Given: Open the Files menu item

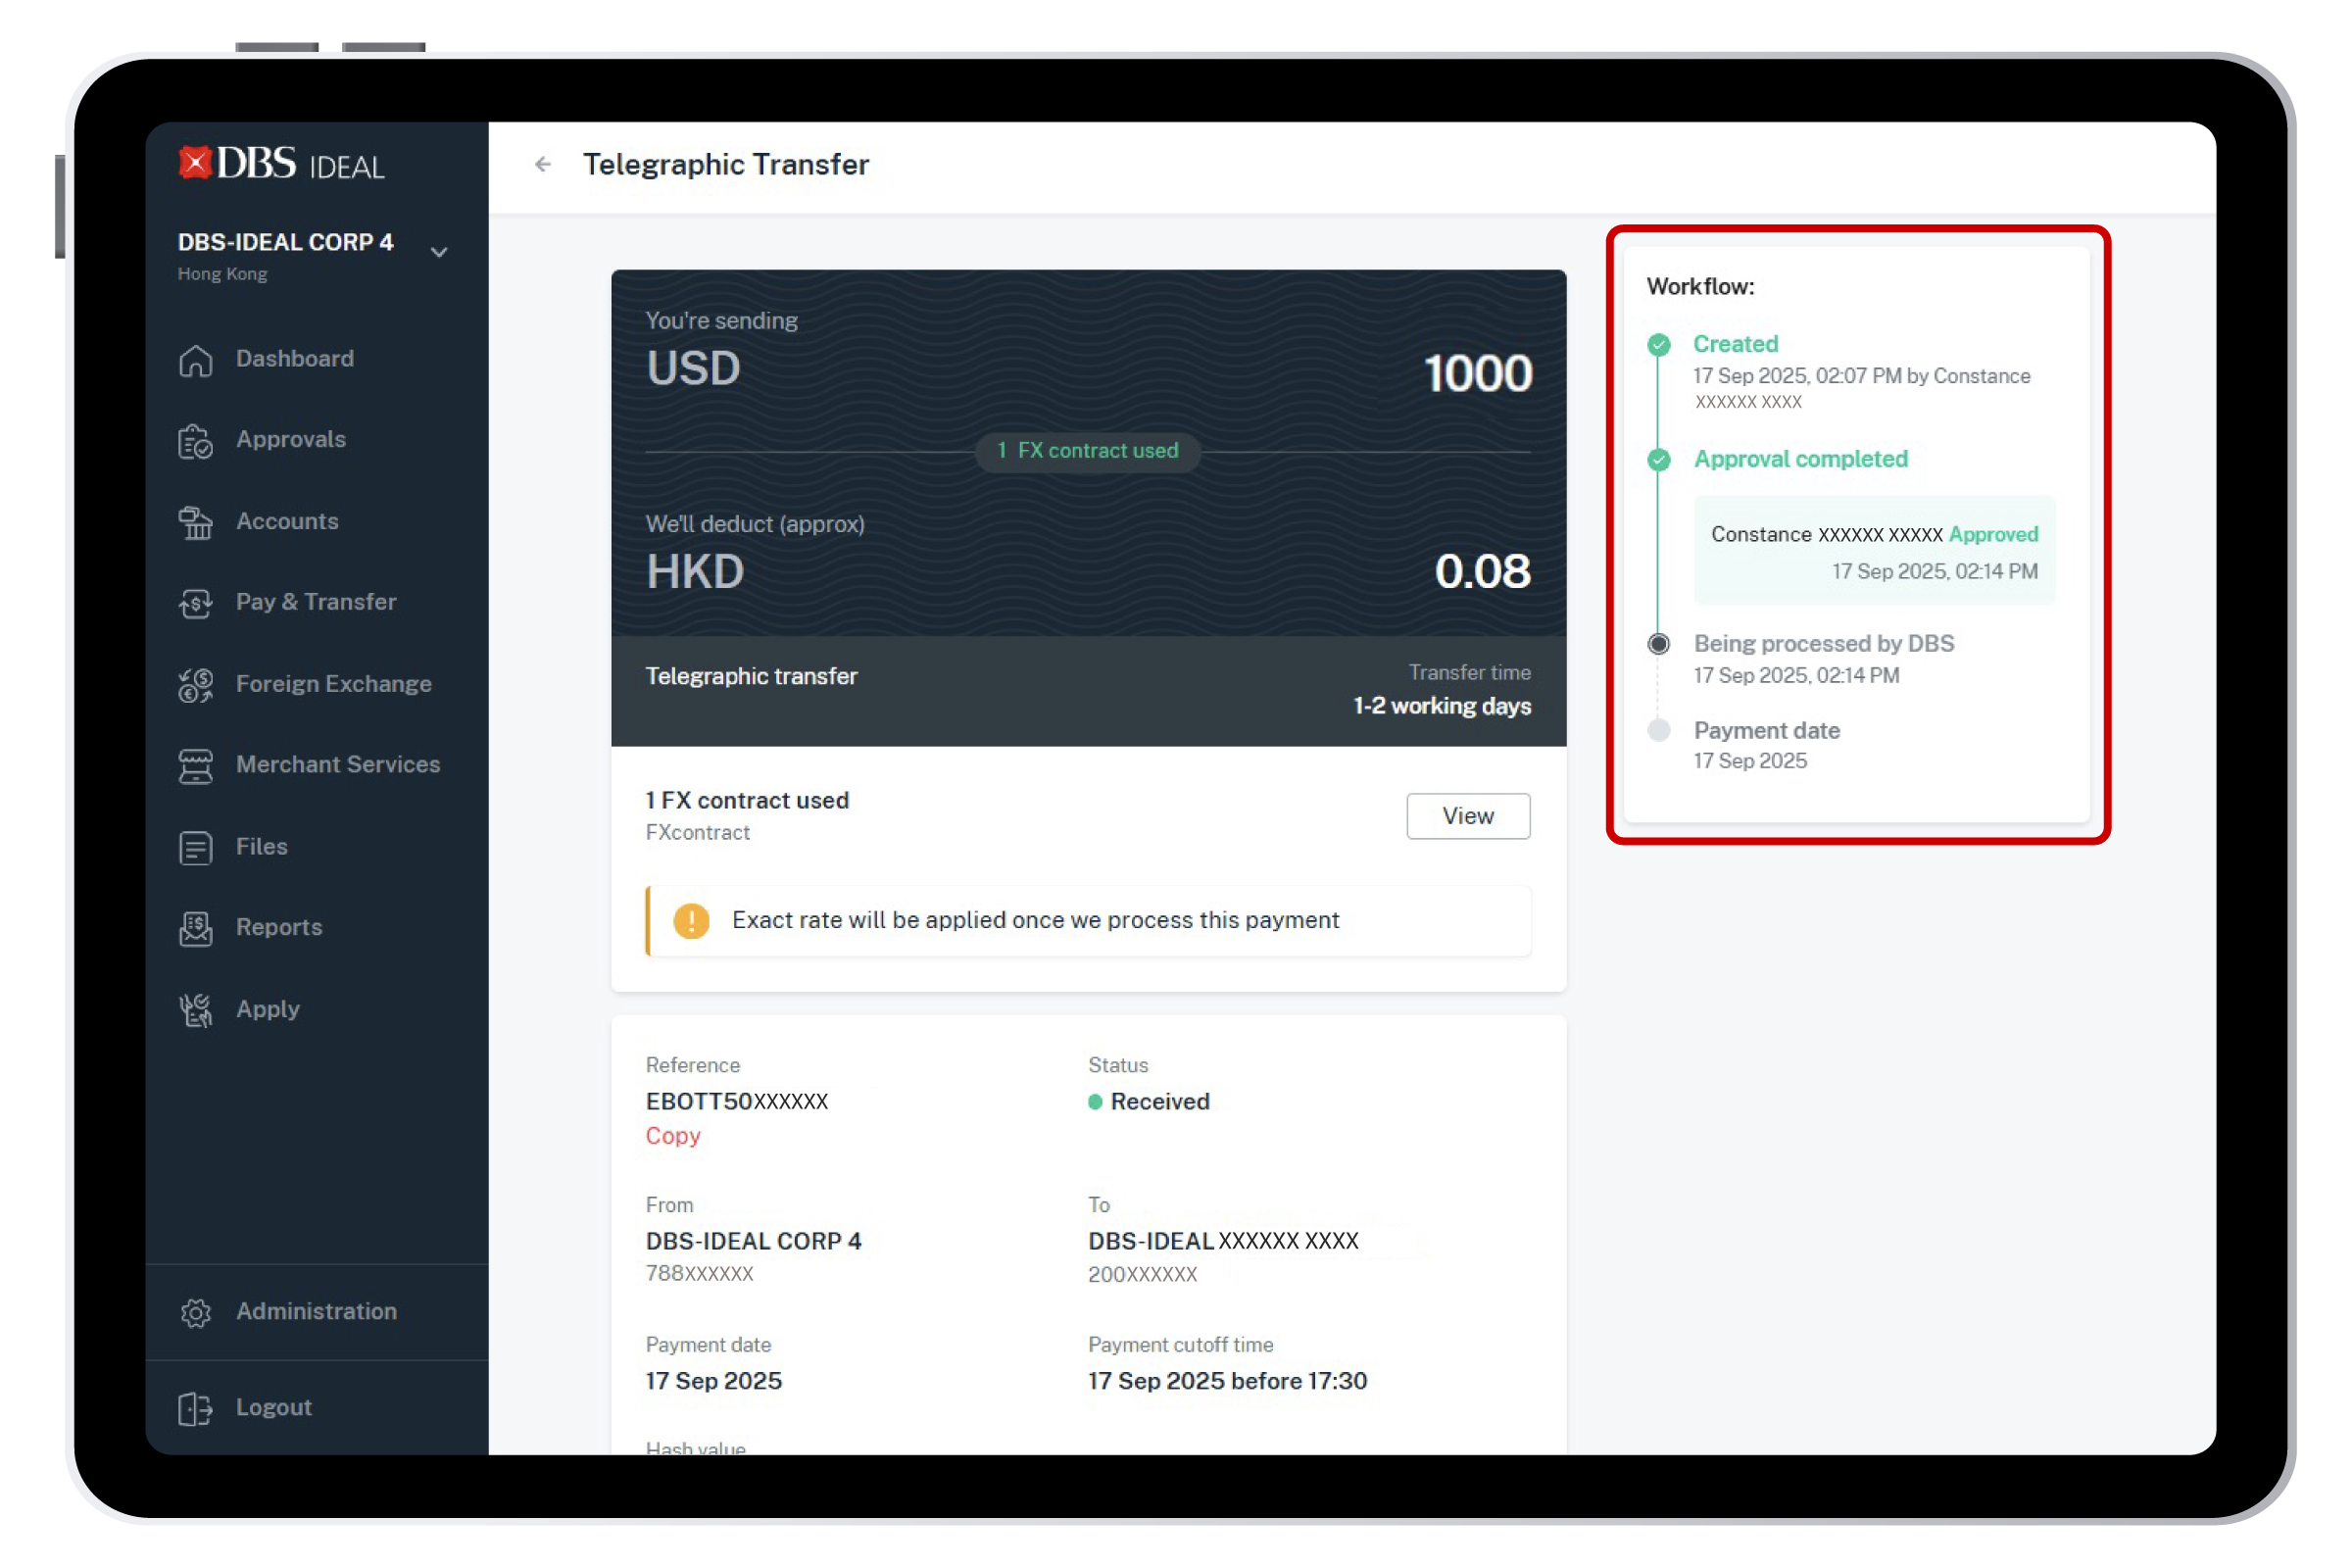Looking at the screenshot, I should coord(261,847).
